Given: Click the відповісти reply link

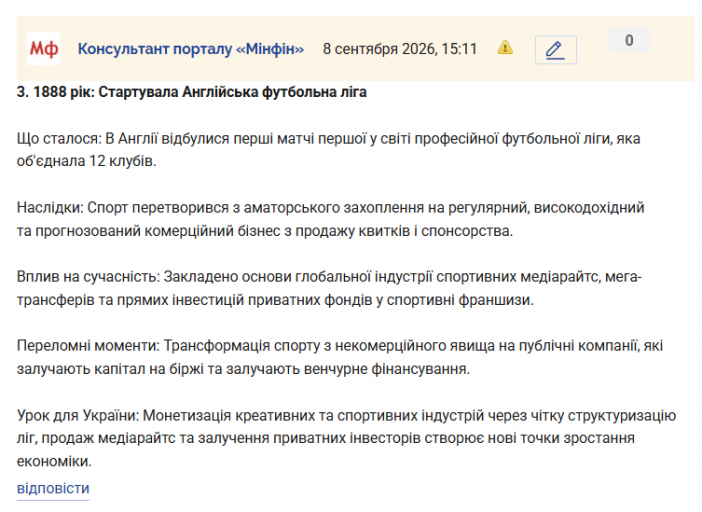Looking at the screenshot, I should pyautogui.click(x=53, y=488).
